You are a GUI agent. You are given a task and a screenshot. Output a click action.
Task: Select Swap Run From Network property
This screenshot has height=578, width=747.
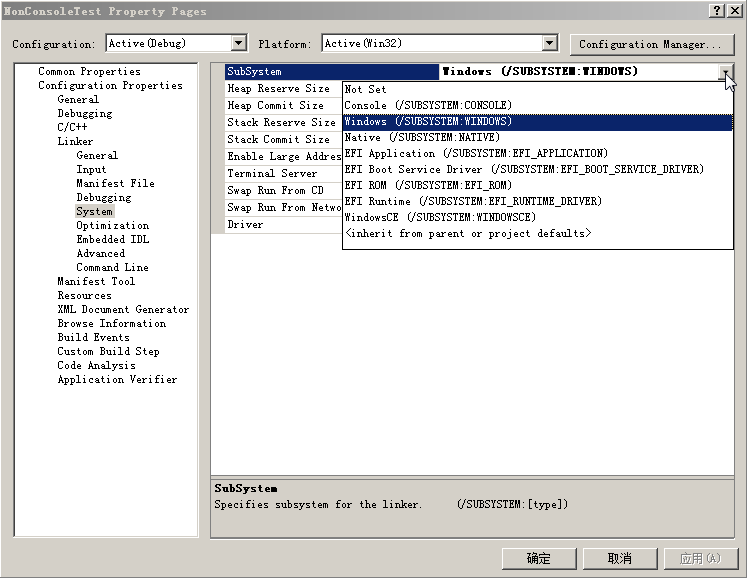pyautogui.click(x=284, y=208)
